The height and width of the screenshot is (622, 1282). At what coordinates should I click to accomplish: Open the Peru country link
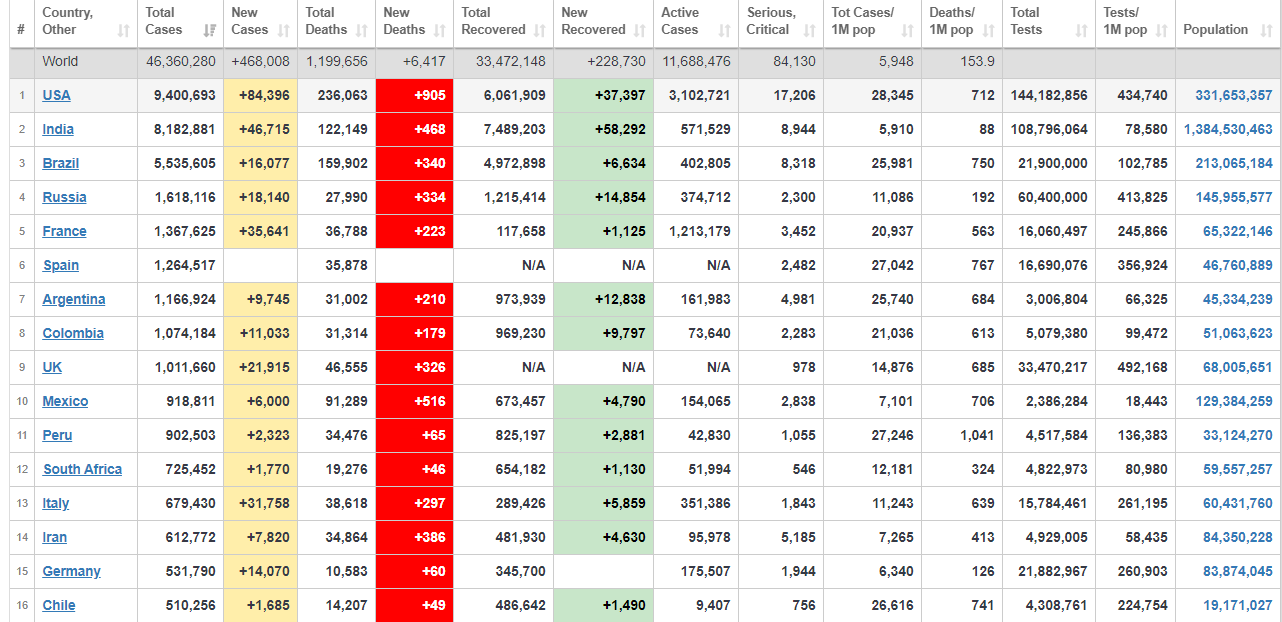click(57, 435)
